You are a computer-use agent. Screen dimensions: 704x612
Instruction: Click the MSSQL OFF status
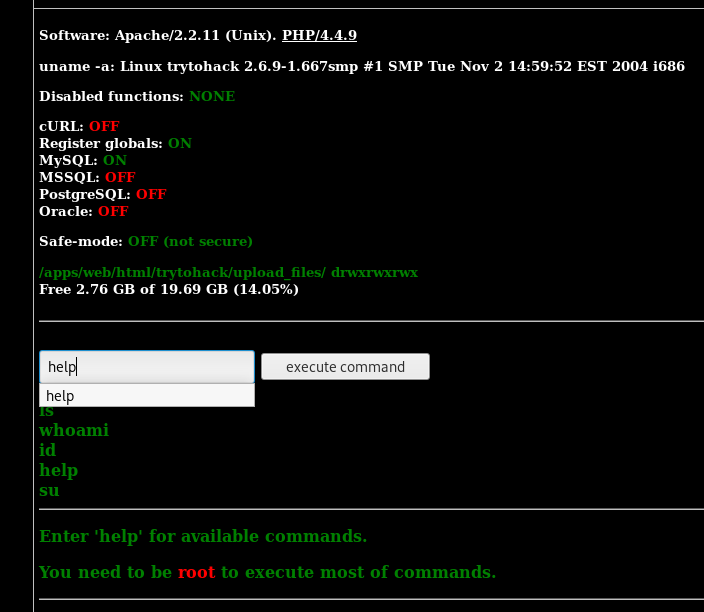[x=120, y=178]
